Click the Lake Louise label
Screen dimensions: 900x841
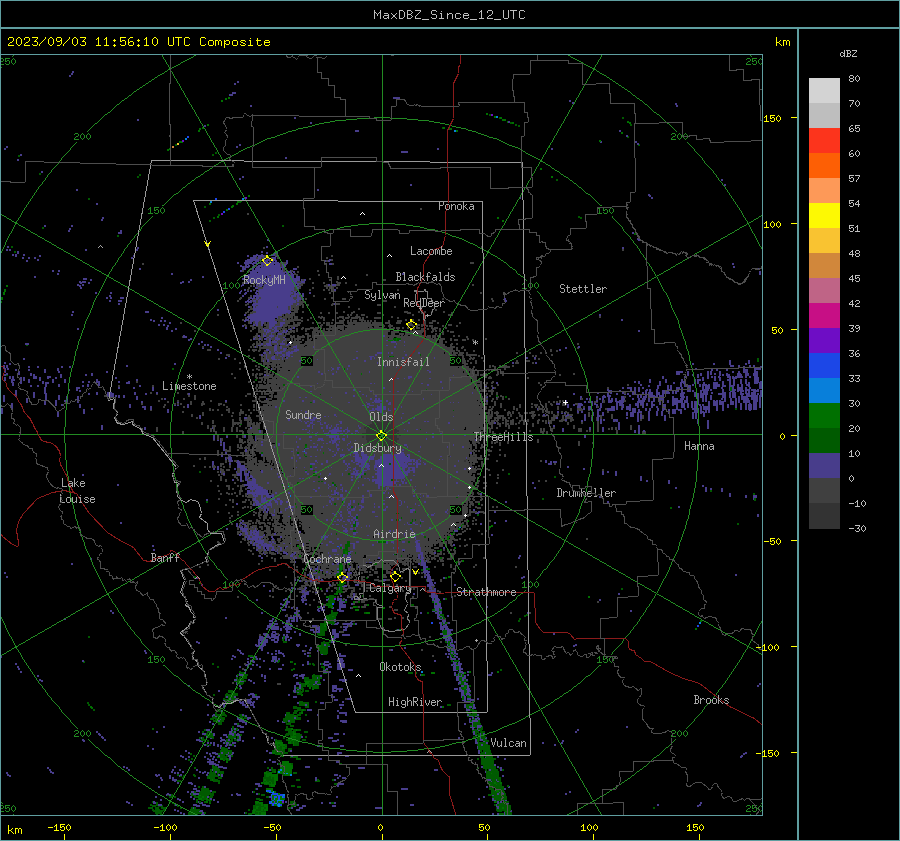tap(77, 491)
